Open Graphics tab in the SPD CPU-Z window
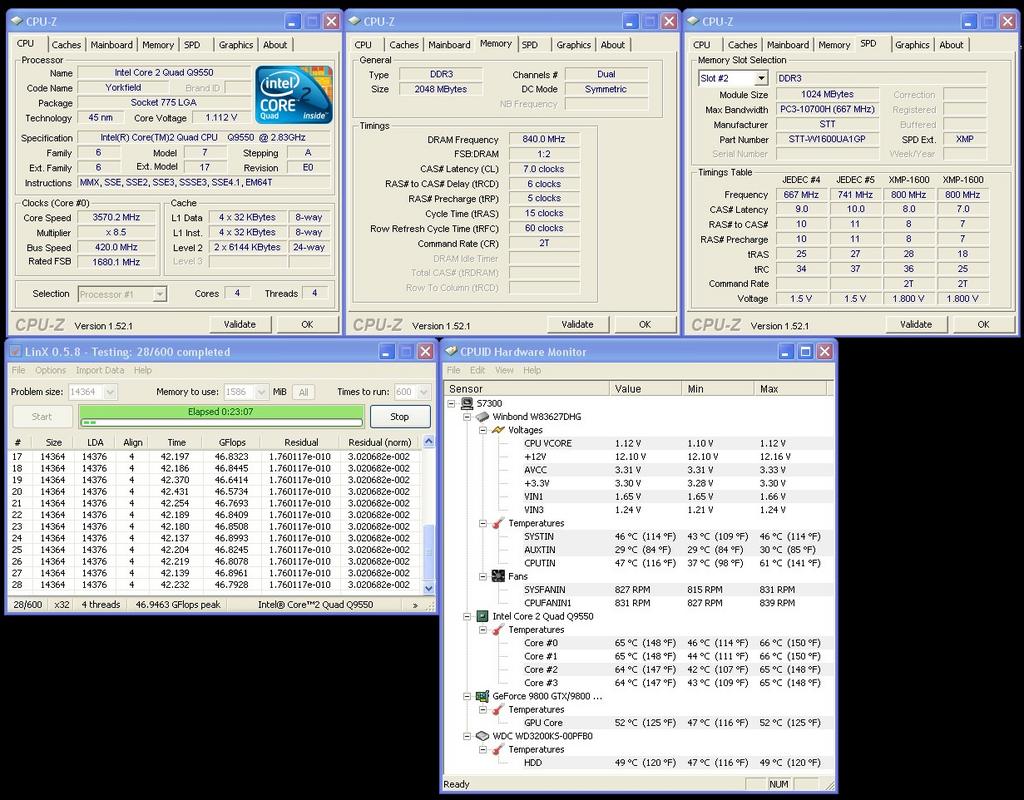1024x800 pixels. pos(912,45)
